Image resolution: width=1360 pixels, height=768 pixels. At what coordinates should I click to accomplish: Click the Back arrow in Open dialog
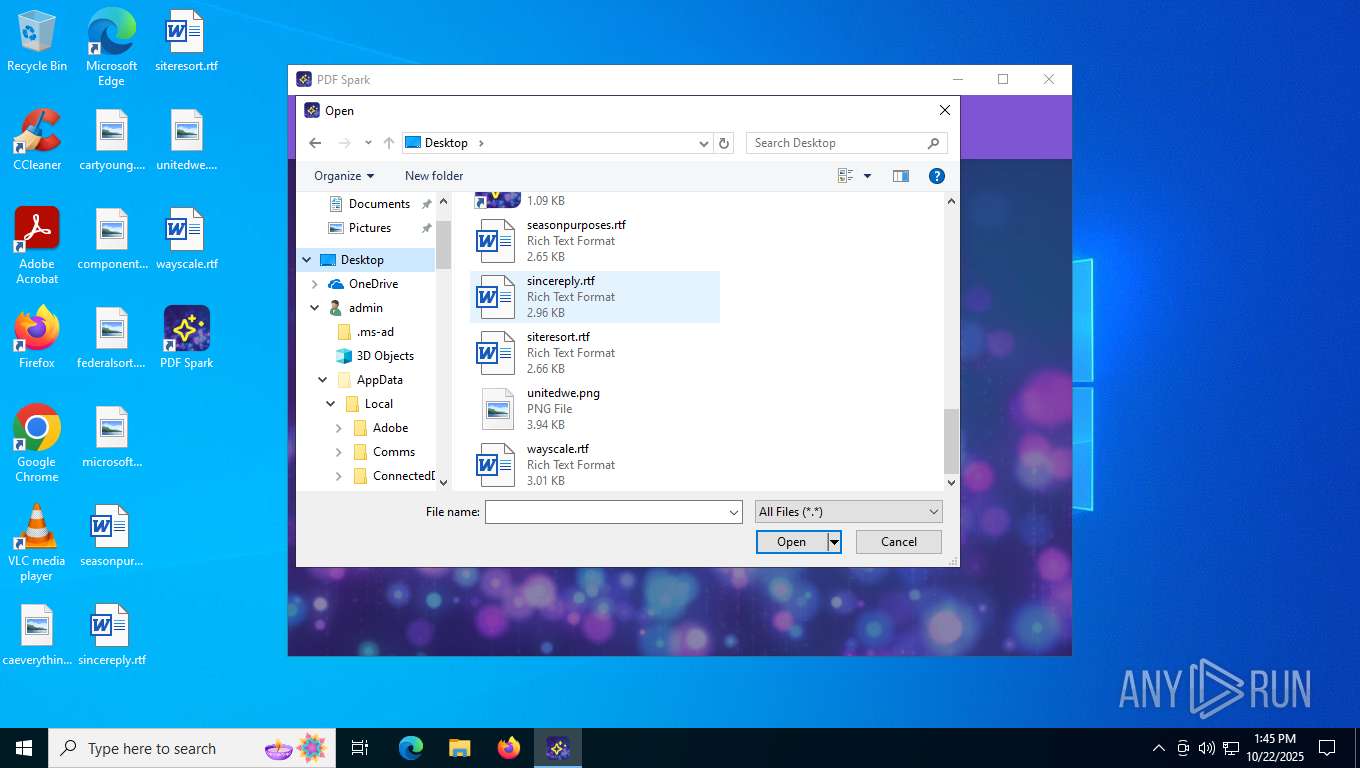[315, 143]
